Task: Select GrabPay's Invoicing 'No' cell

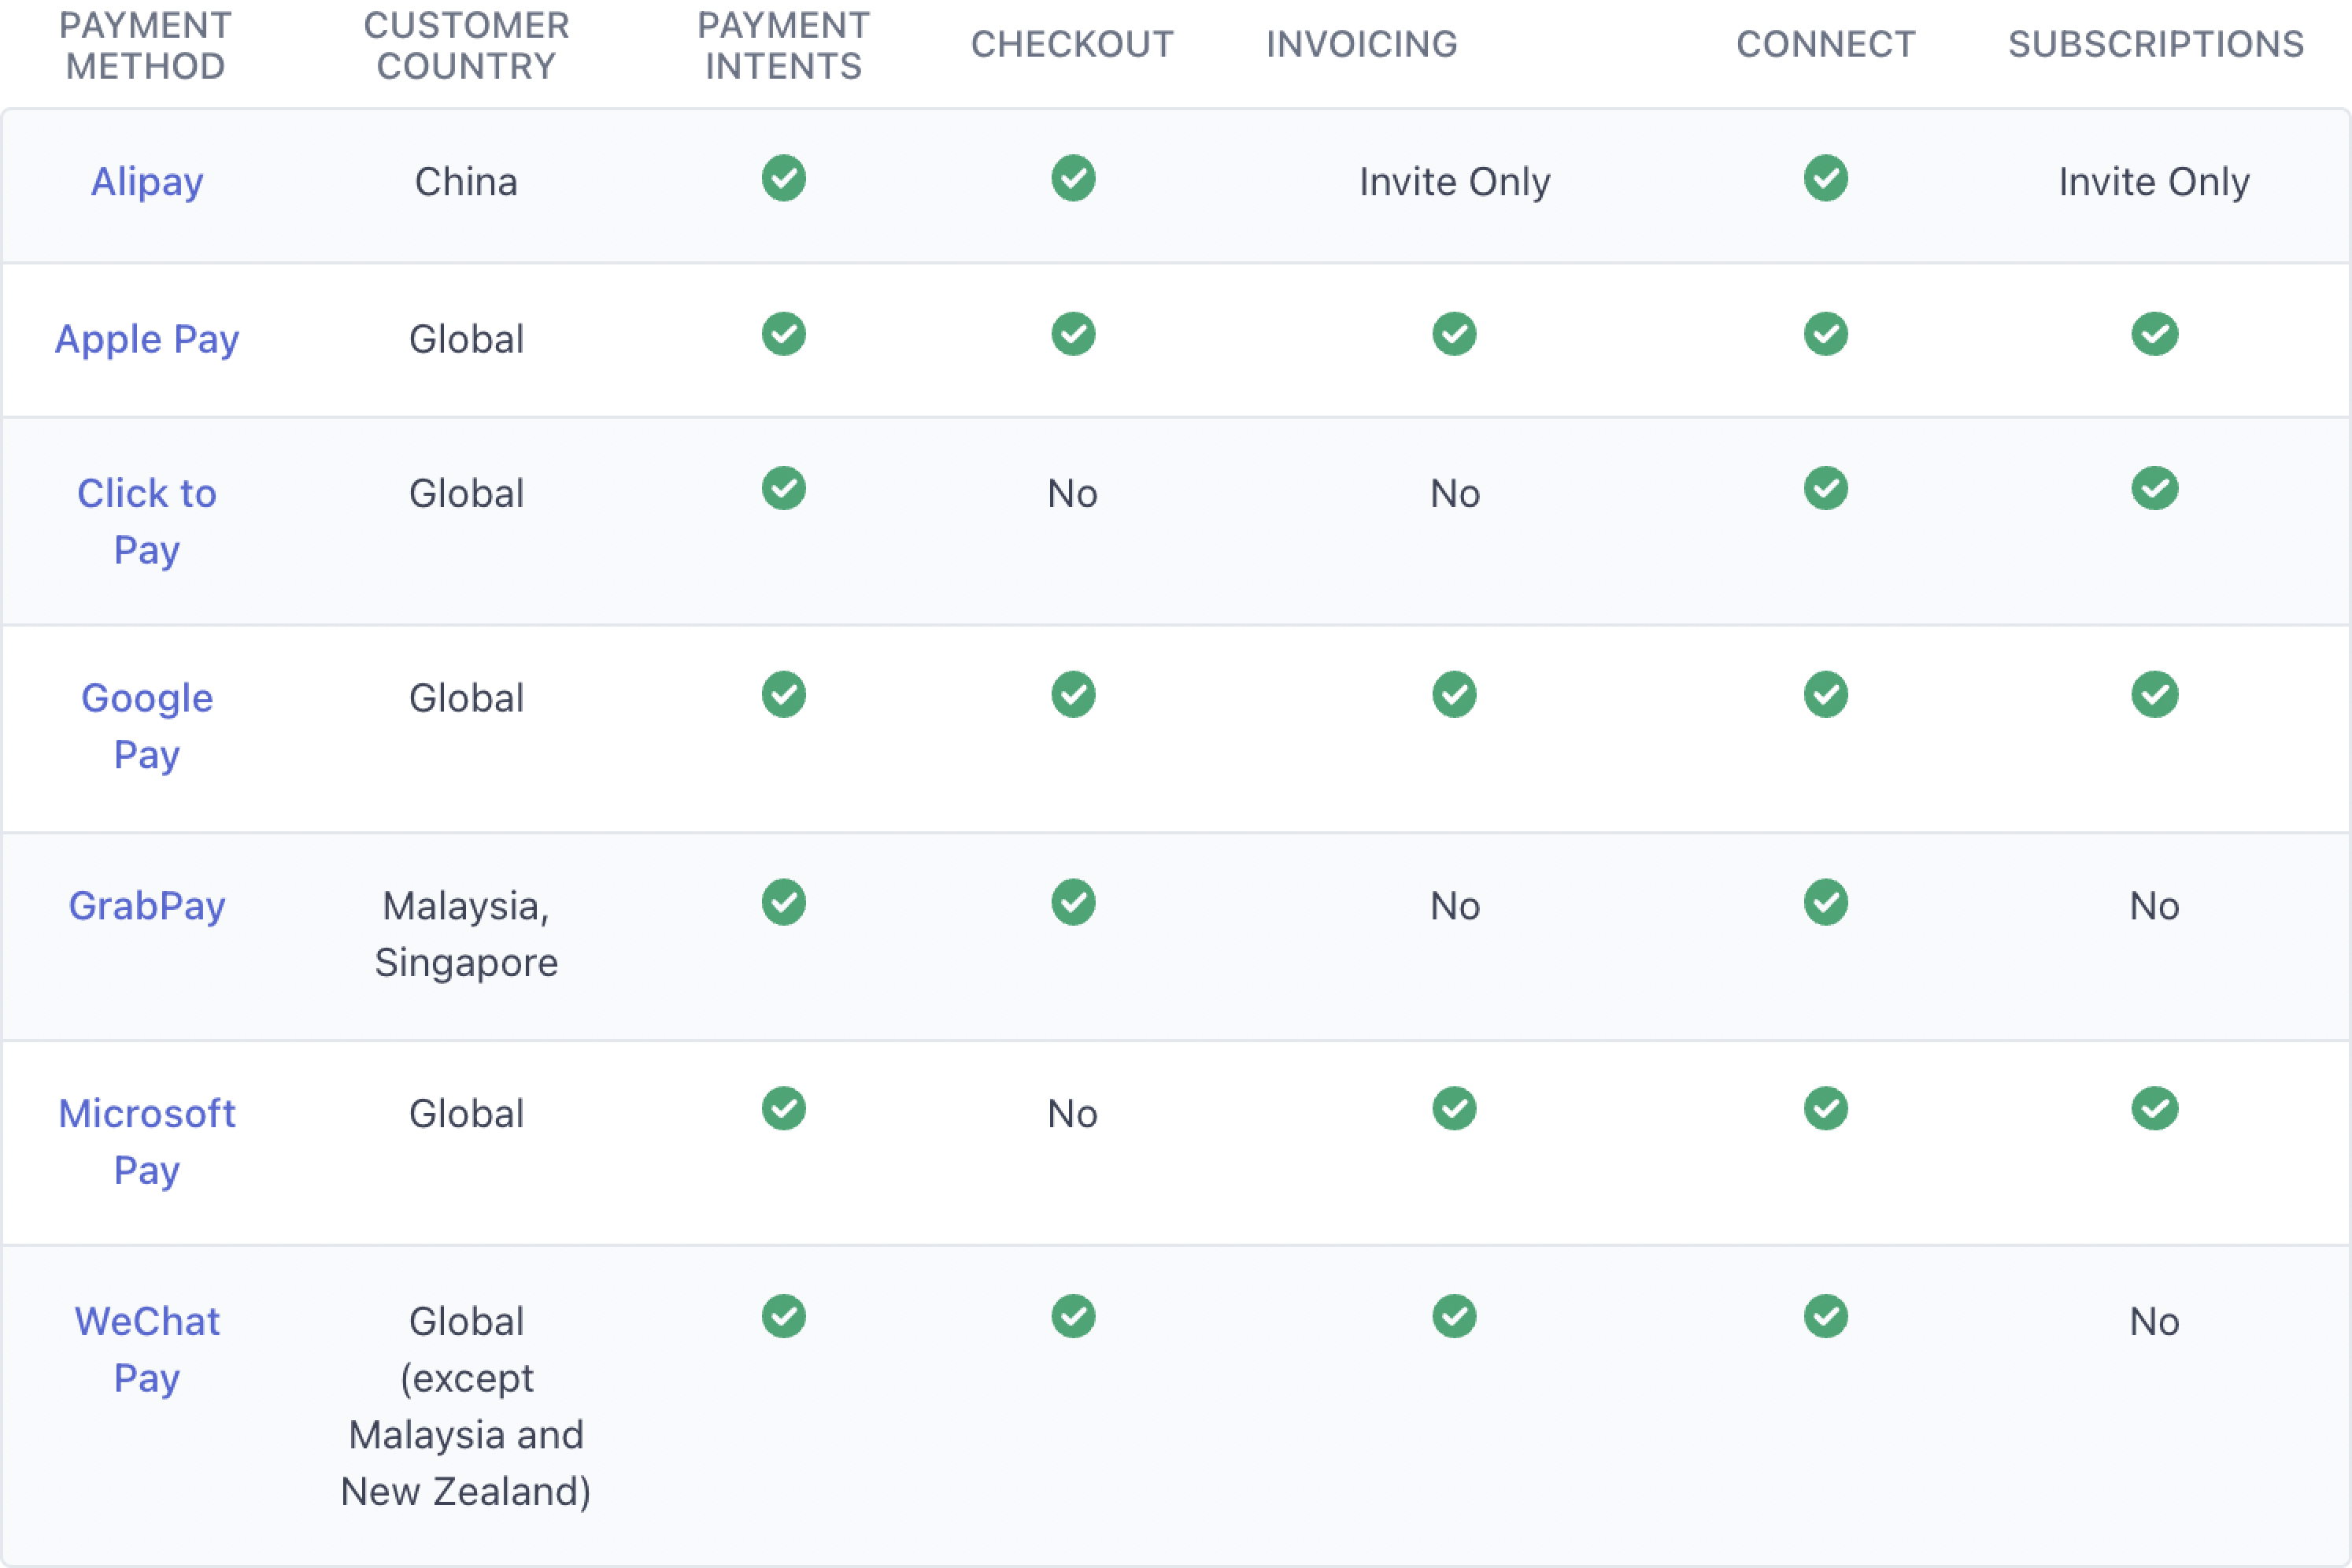Action: tap(1455, 906)
